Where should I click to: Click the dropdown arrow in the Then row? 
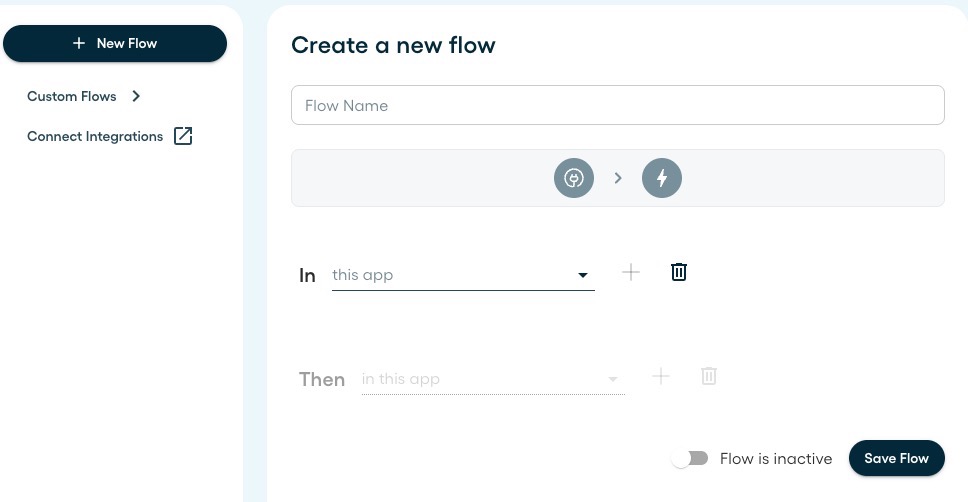(x=612, y=379)
